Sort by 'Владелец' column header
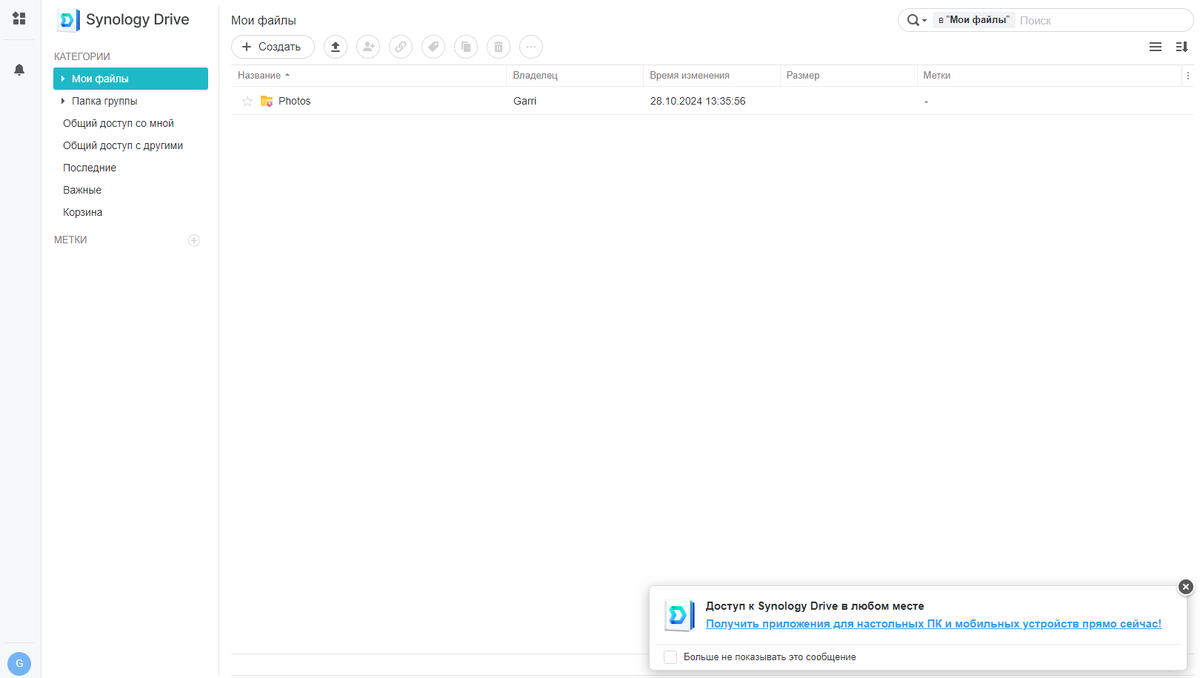The image size is (1200, 678). click(575, 75)
